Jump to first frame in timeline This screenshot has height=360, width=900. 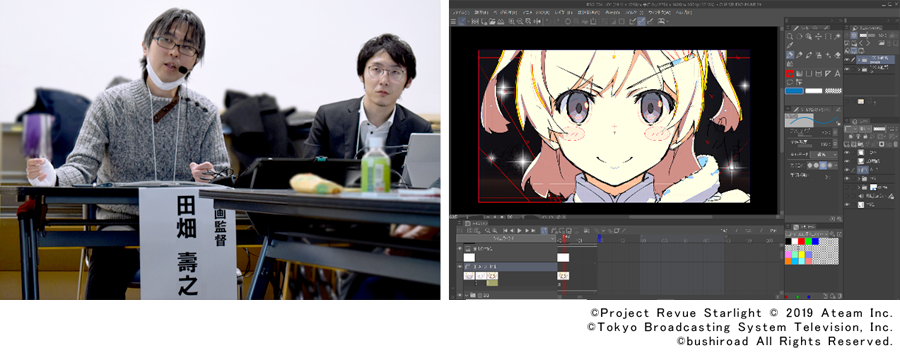(505, 231)
